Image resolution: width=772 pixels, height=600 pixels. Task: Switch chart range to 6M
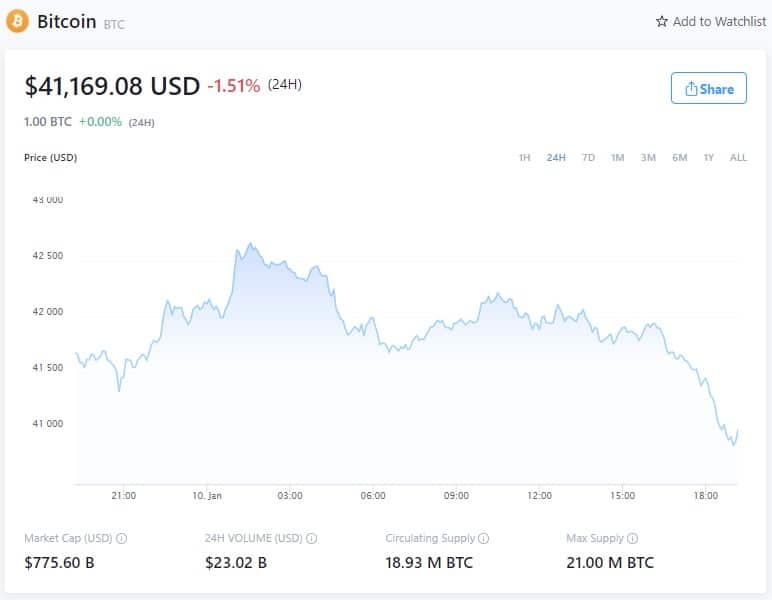679,158
